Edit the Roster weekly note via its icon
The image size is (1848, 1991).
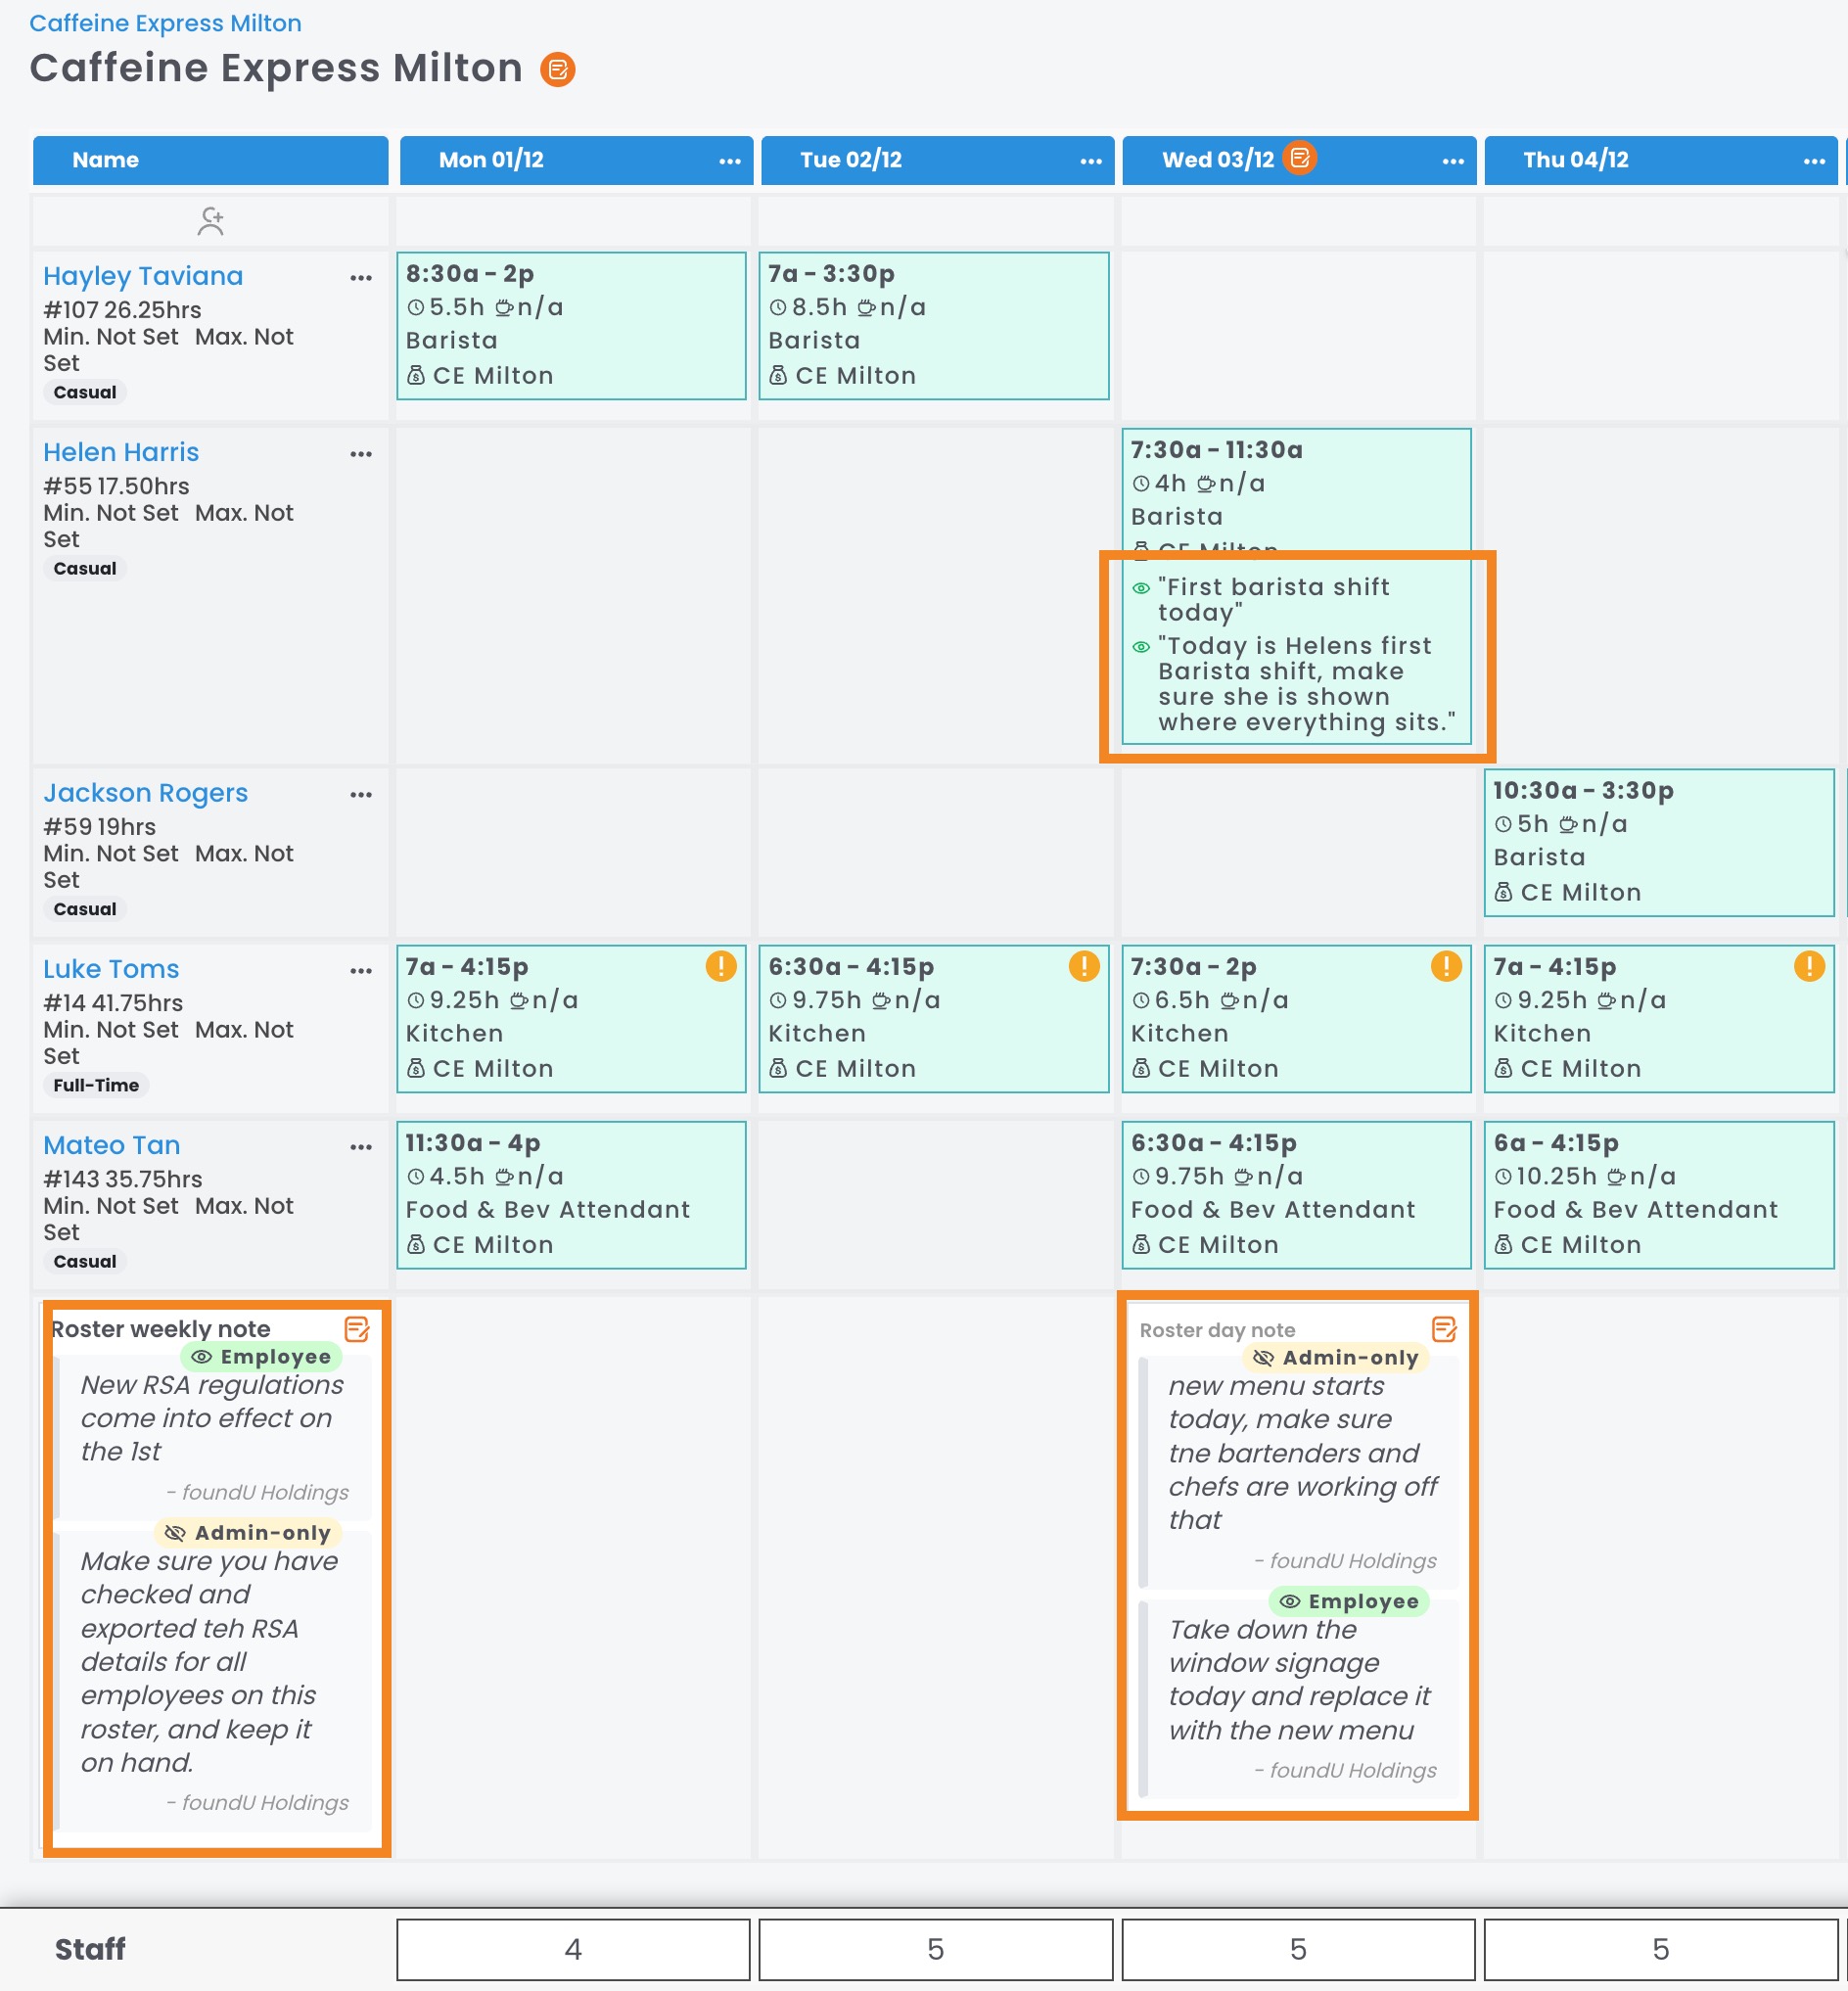pos(356,1329)
